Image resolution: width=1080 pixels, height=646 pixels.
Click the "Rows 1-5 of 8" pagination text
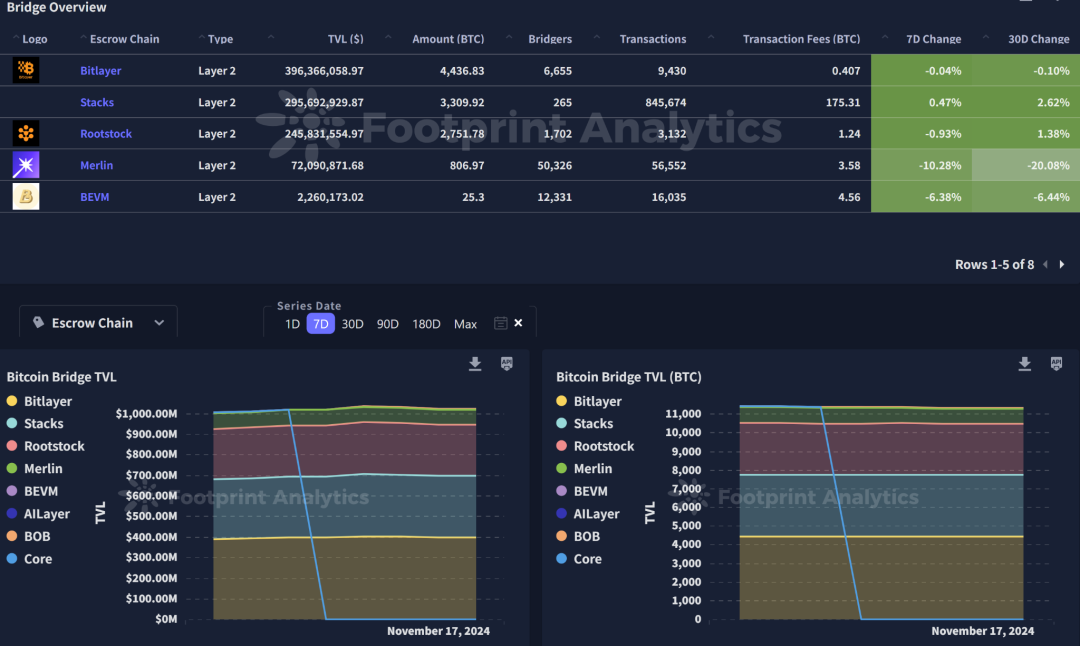point(995,264)
